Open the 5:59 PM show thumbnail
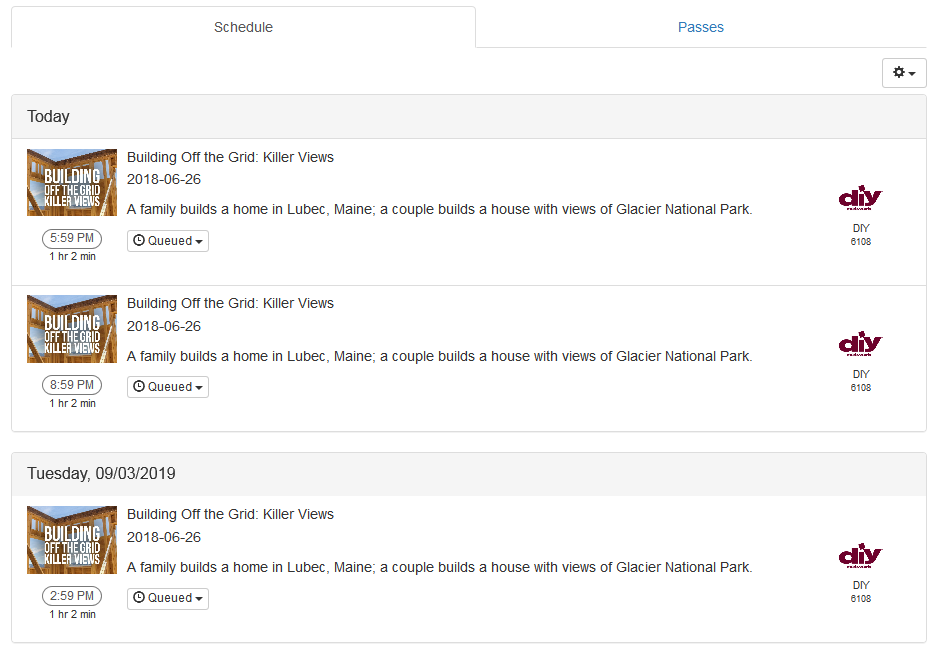Viewport: 938px width, 661px height. [x=72, y=183]
